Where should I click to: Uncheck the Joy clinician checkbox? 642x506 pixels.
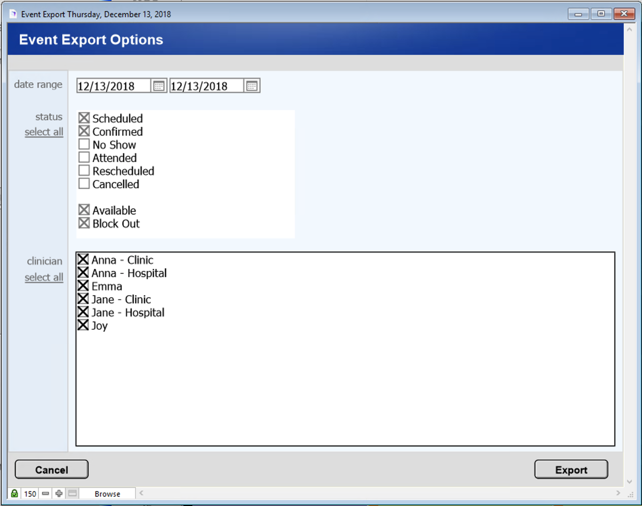pyautogui.click(x=83, y=325)
